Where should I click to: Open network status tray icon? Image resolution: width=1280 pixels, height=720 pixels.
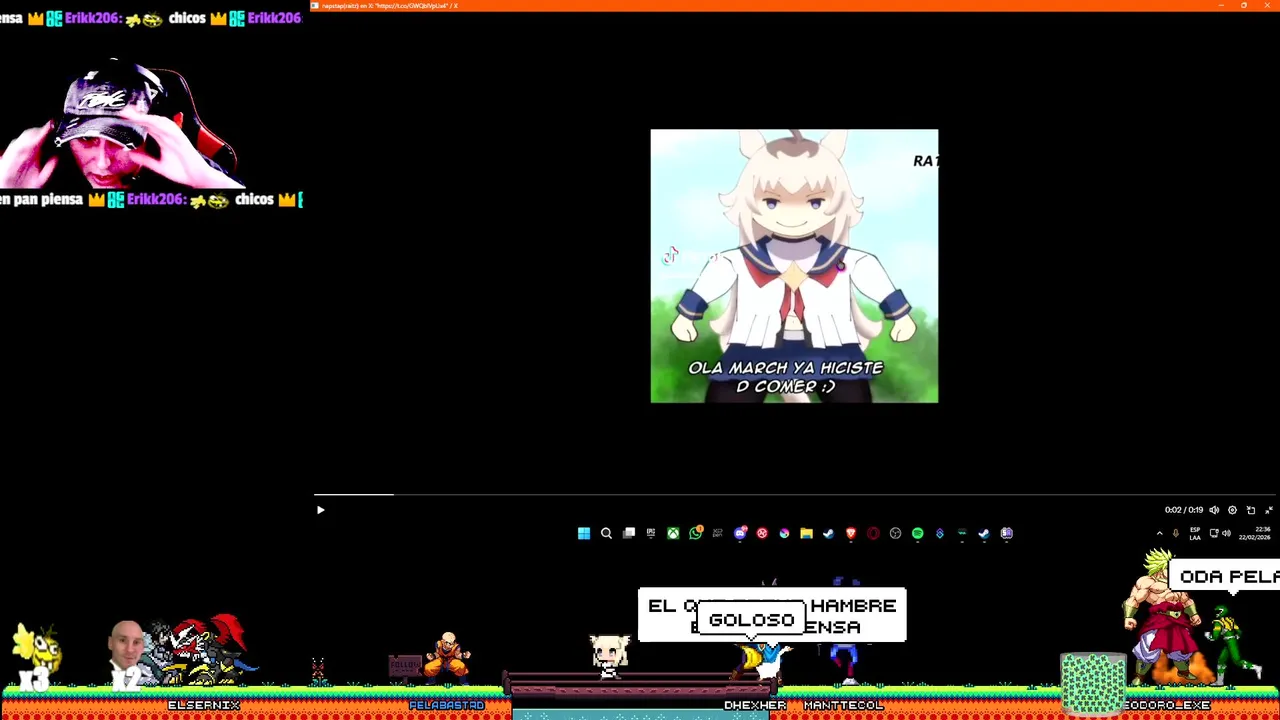pyautogui.click(x=1214, y=533)
